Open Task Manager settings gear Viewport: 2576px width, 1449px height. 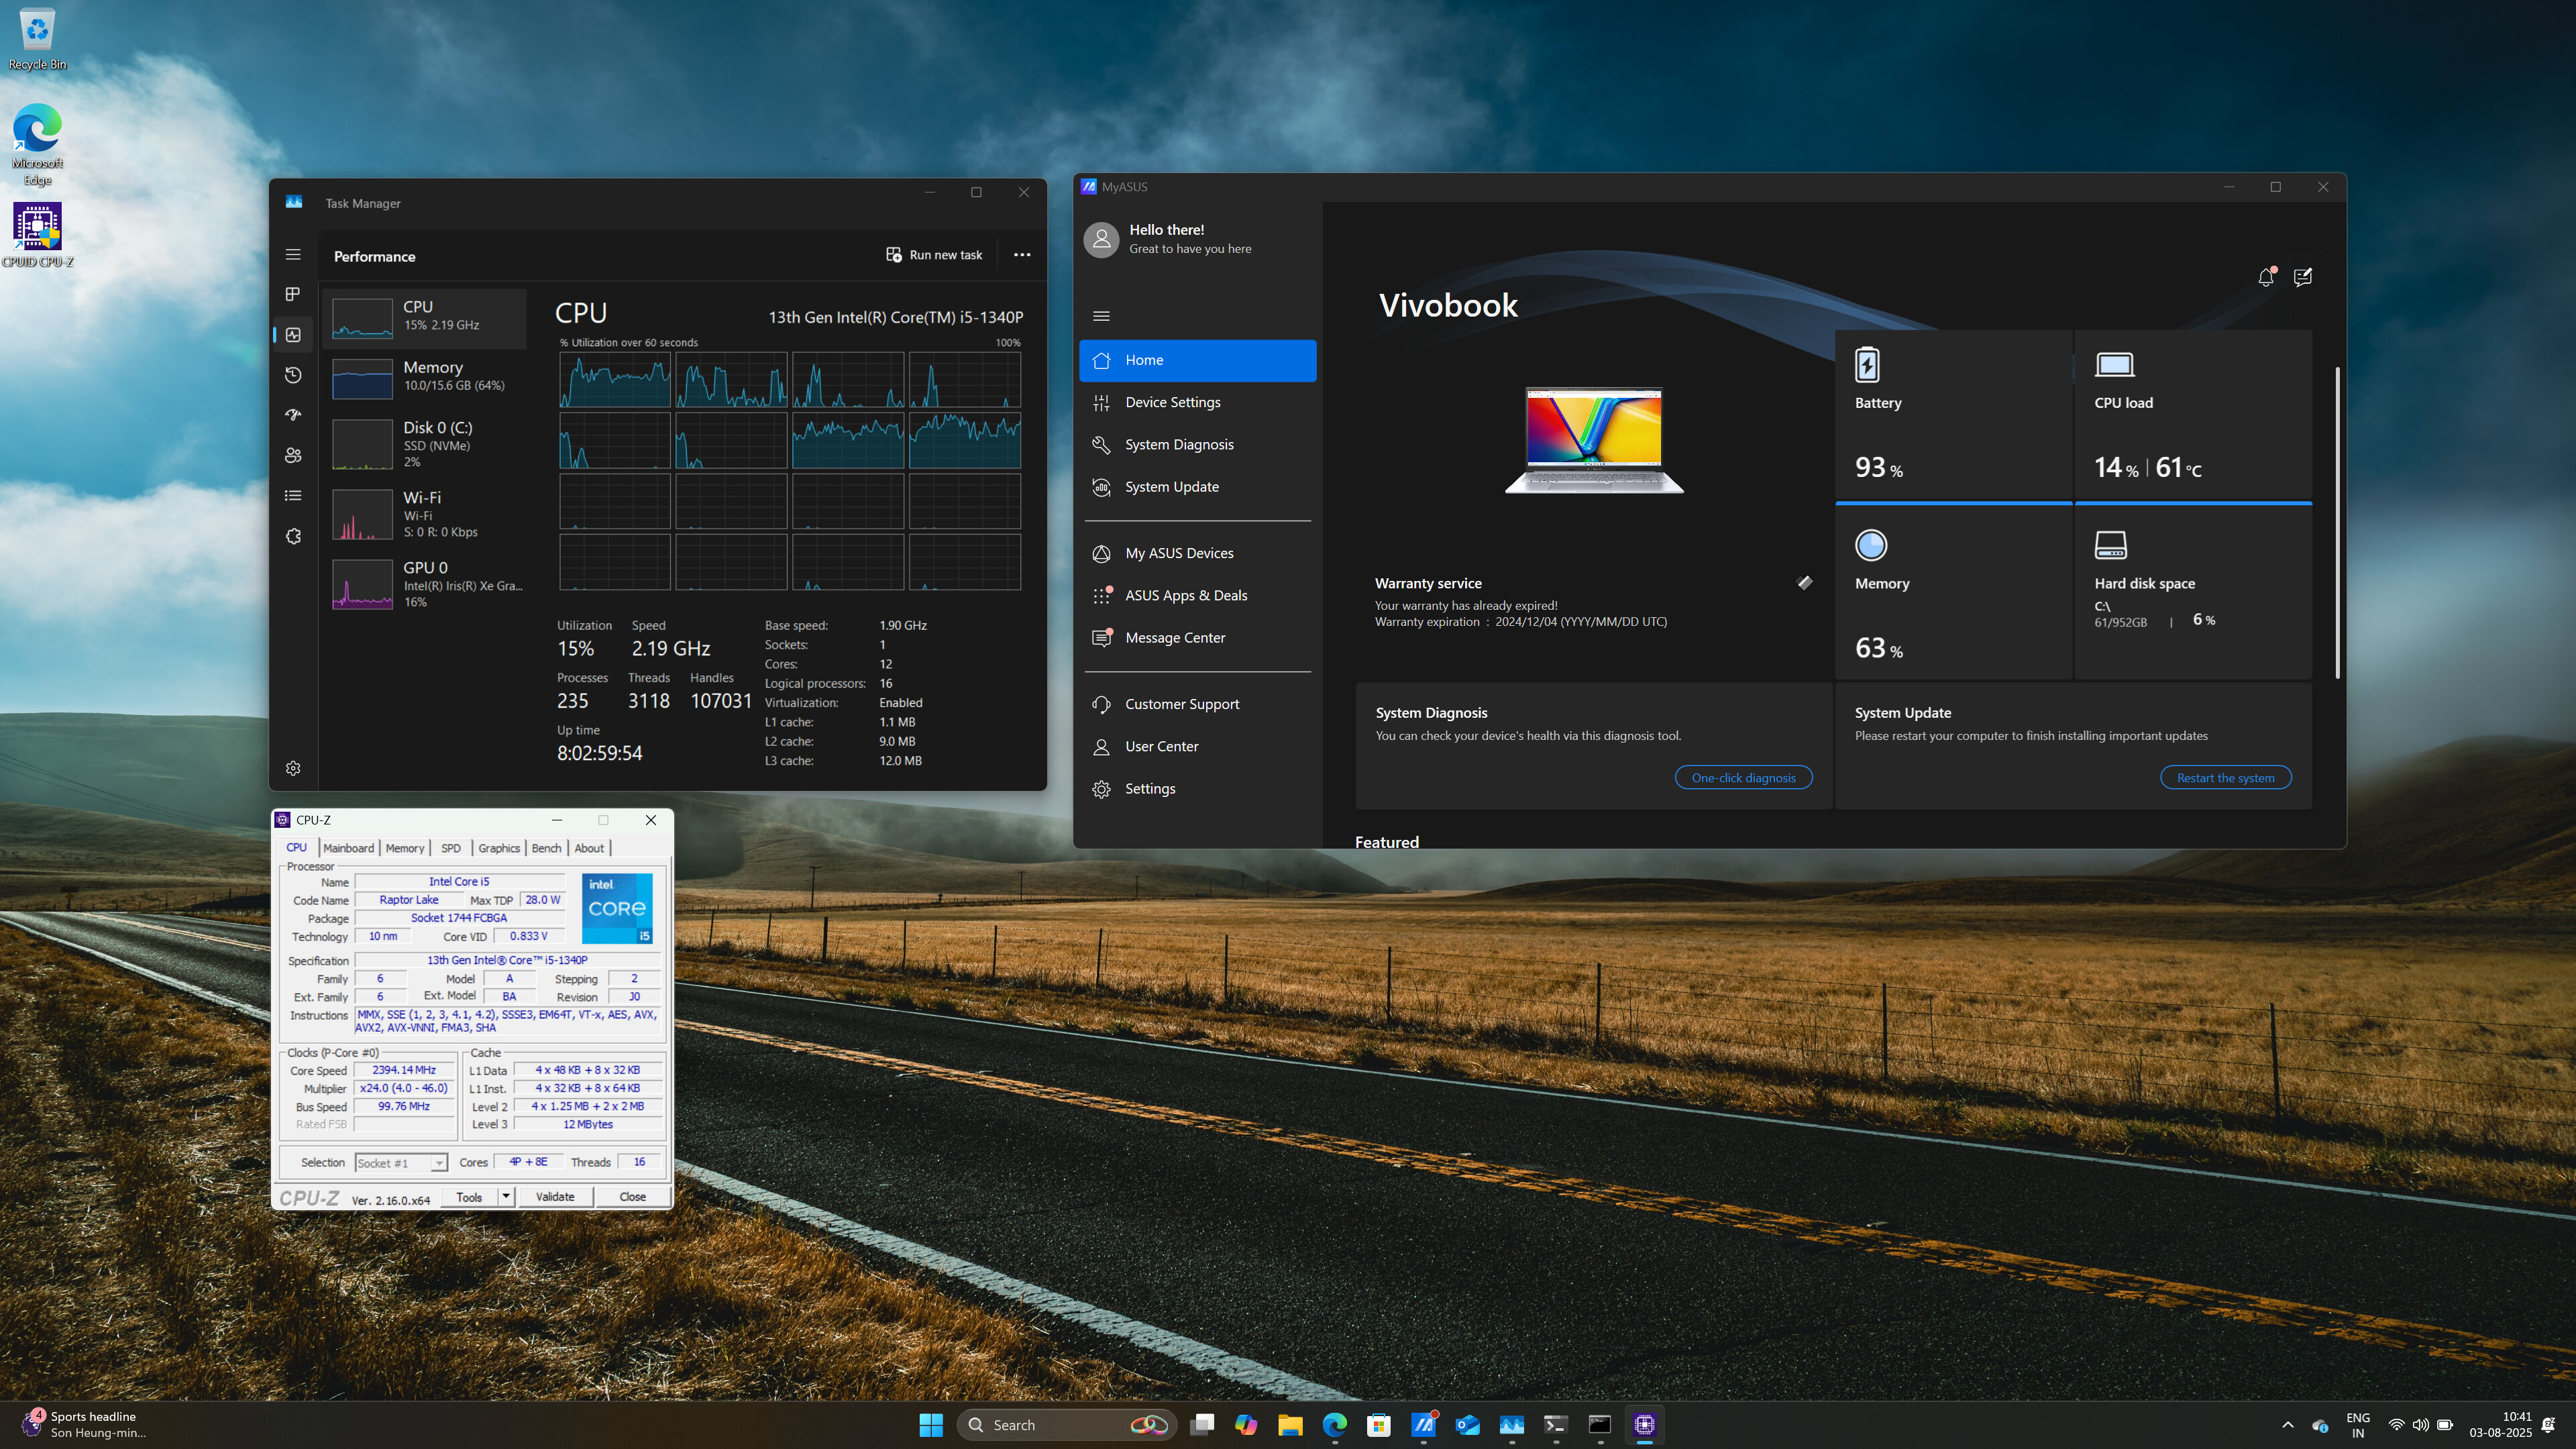click(x=293, y=768)
